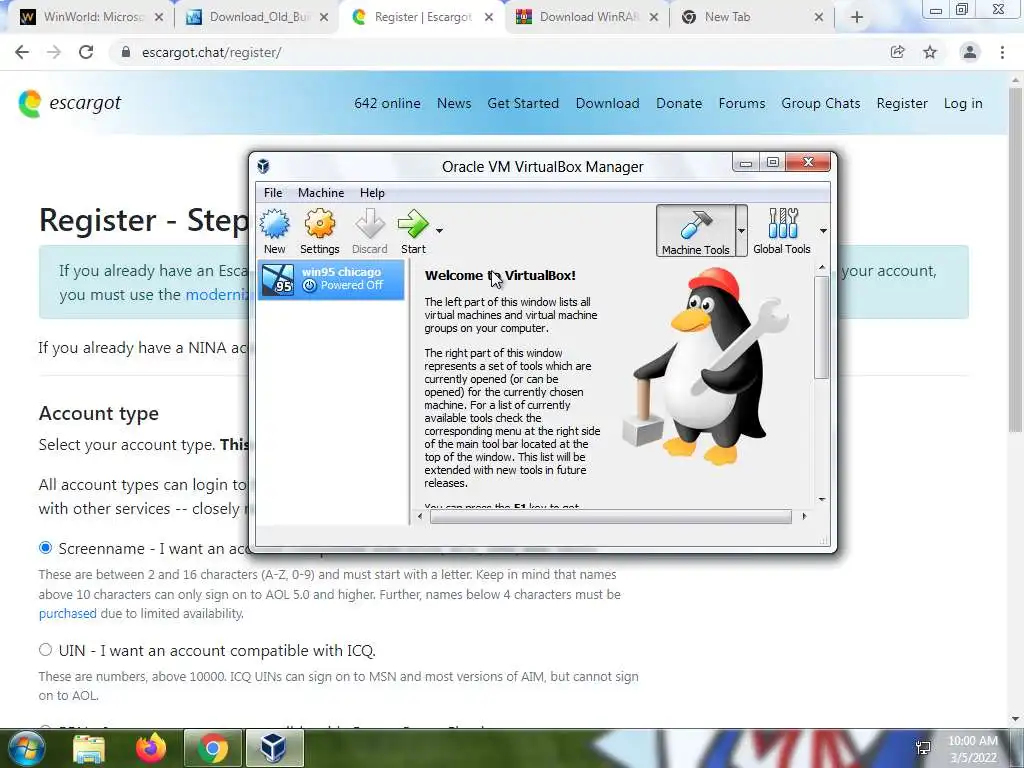
Task: Click the welcome pane horizontal scrollbar
Action: (x=611, y=517)
